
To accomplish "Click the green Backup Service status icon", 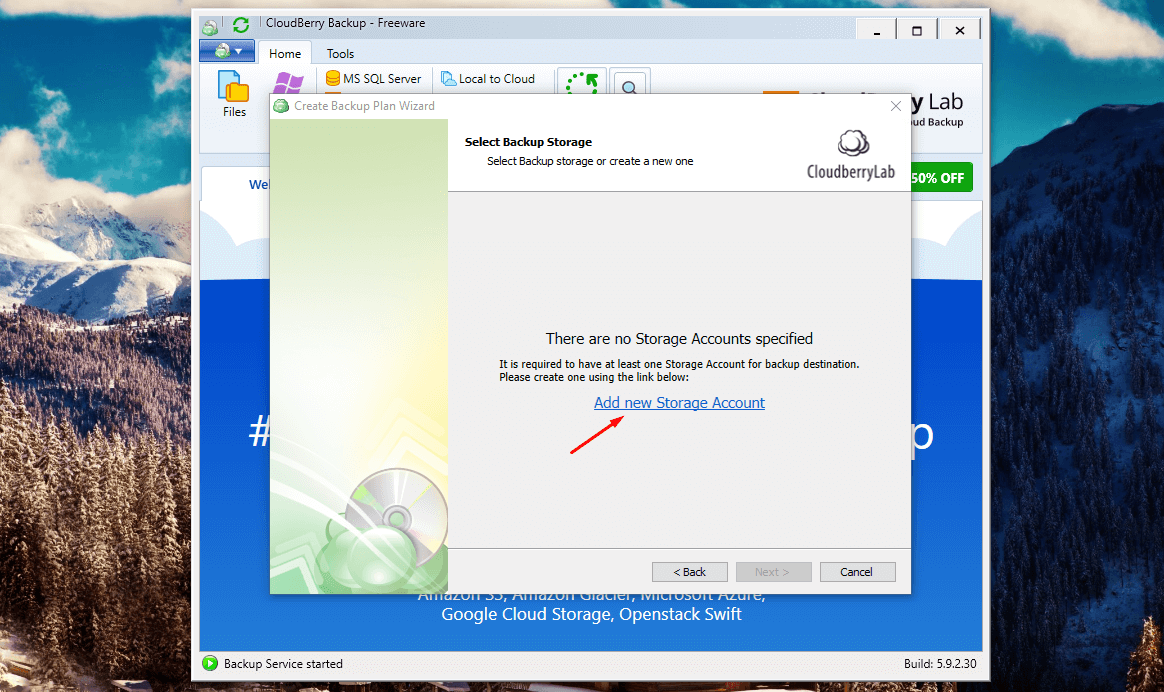I will click(x=210, y=663).
